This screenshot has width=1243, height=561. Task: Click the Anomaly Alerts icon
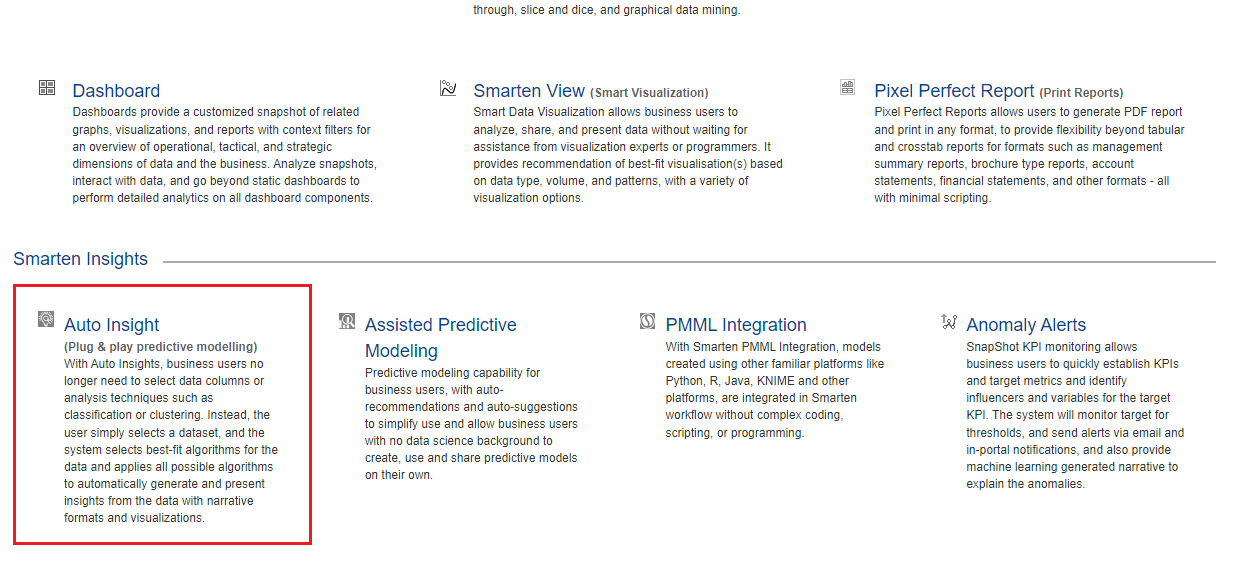[x=949, y=321]
